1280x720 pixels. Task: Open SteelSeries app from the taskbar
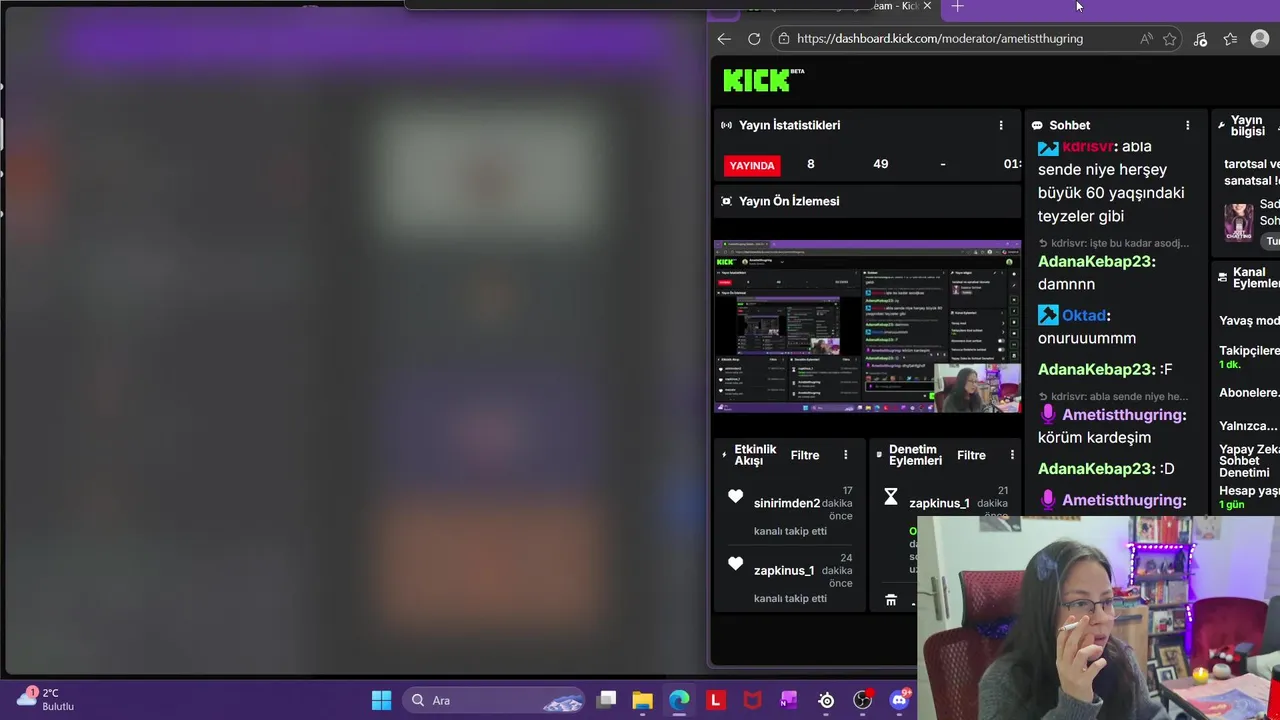[826, 700]
